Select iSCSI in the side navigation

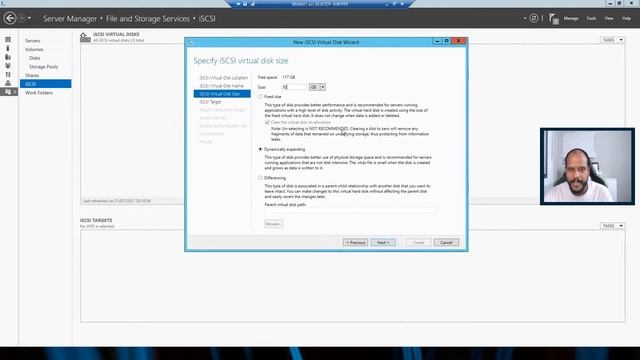(x=45, y=84)
